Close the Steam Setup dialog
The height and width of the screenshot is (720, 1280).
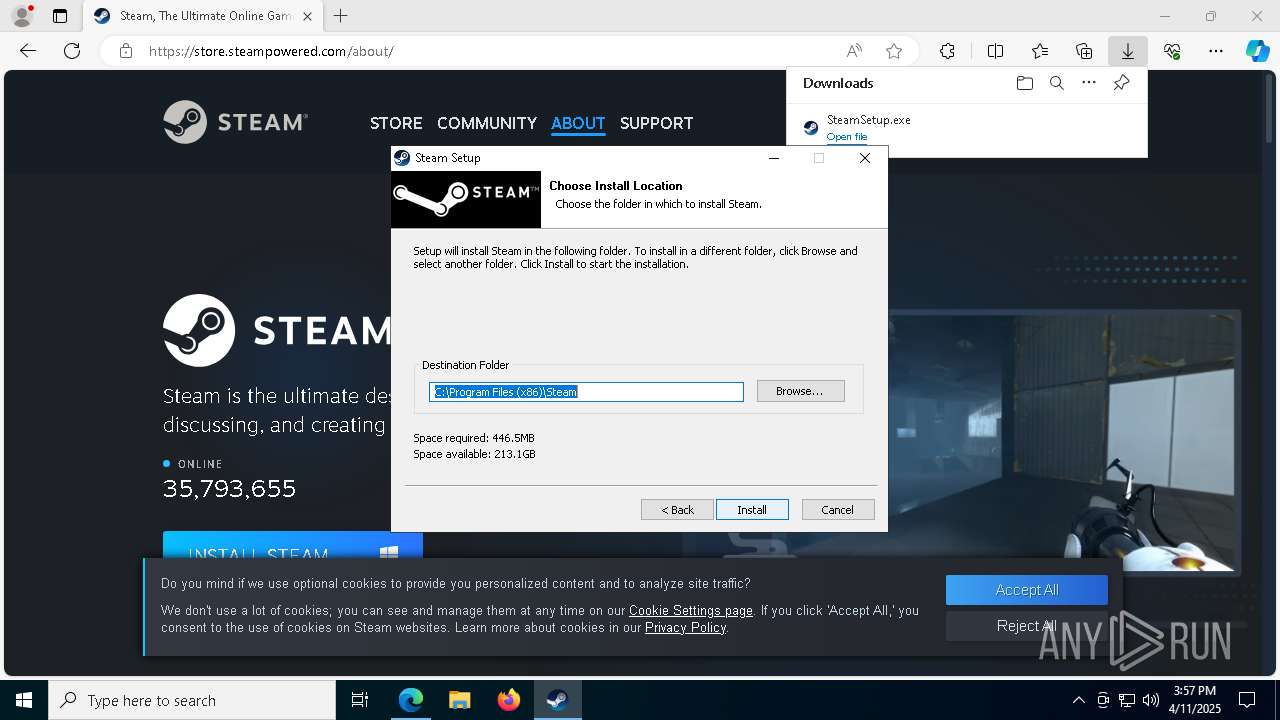(865, 158)
